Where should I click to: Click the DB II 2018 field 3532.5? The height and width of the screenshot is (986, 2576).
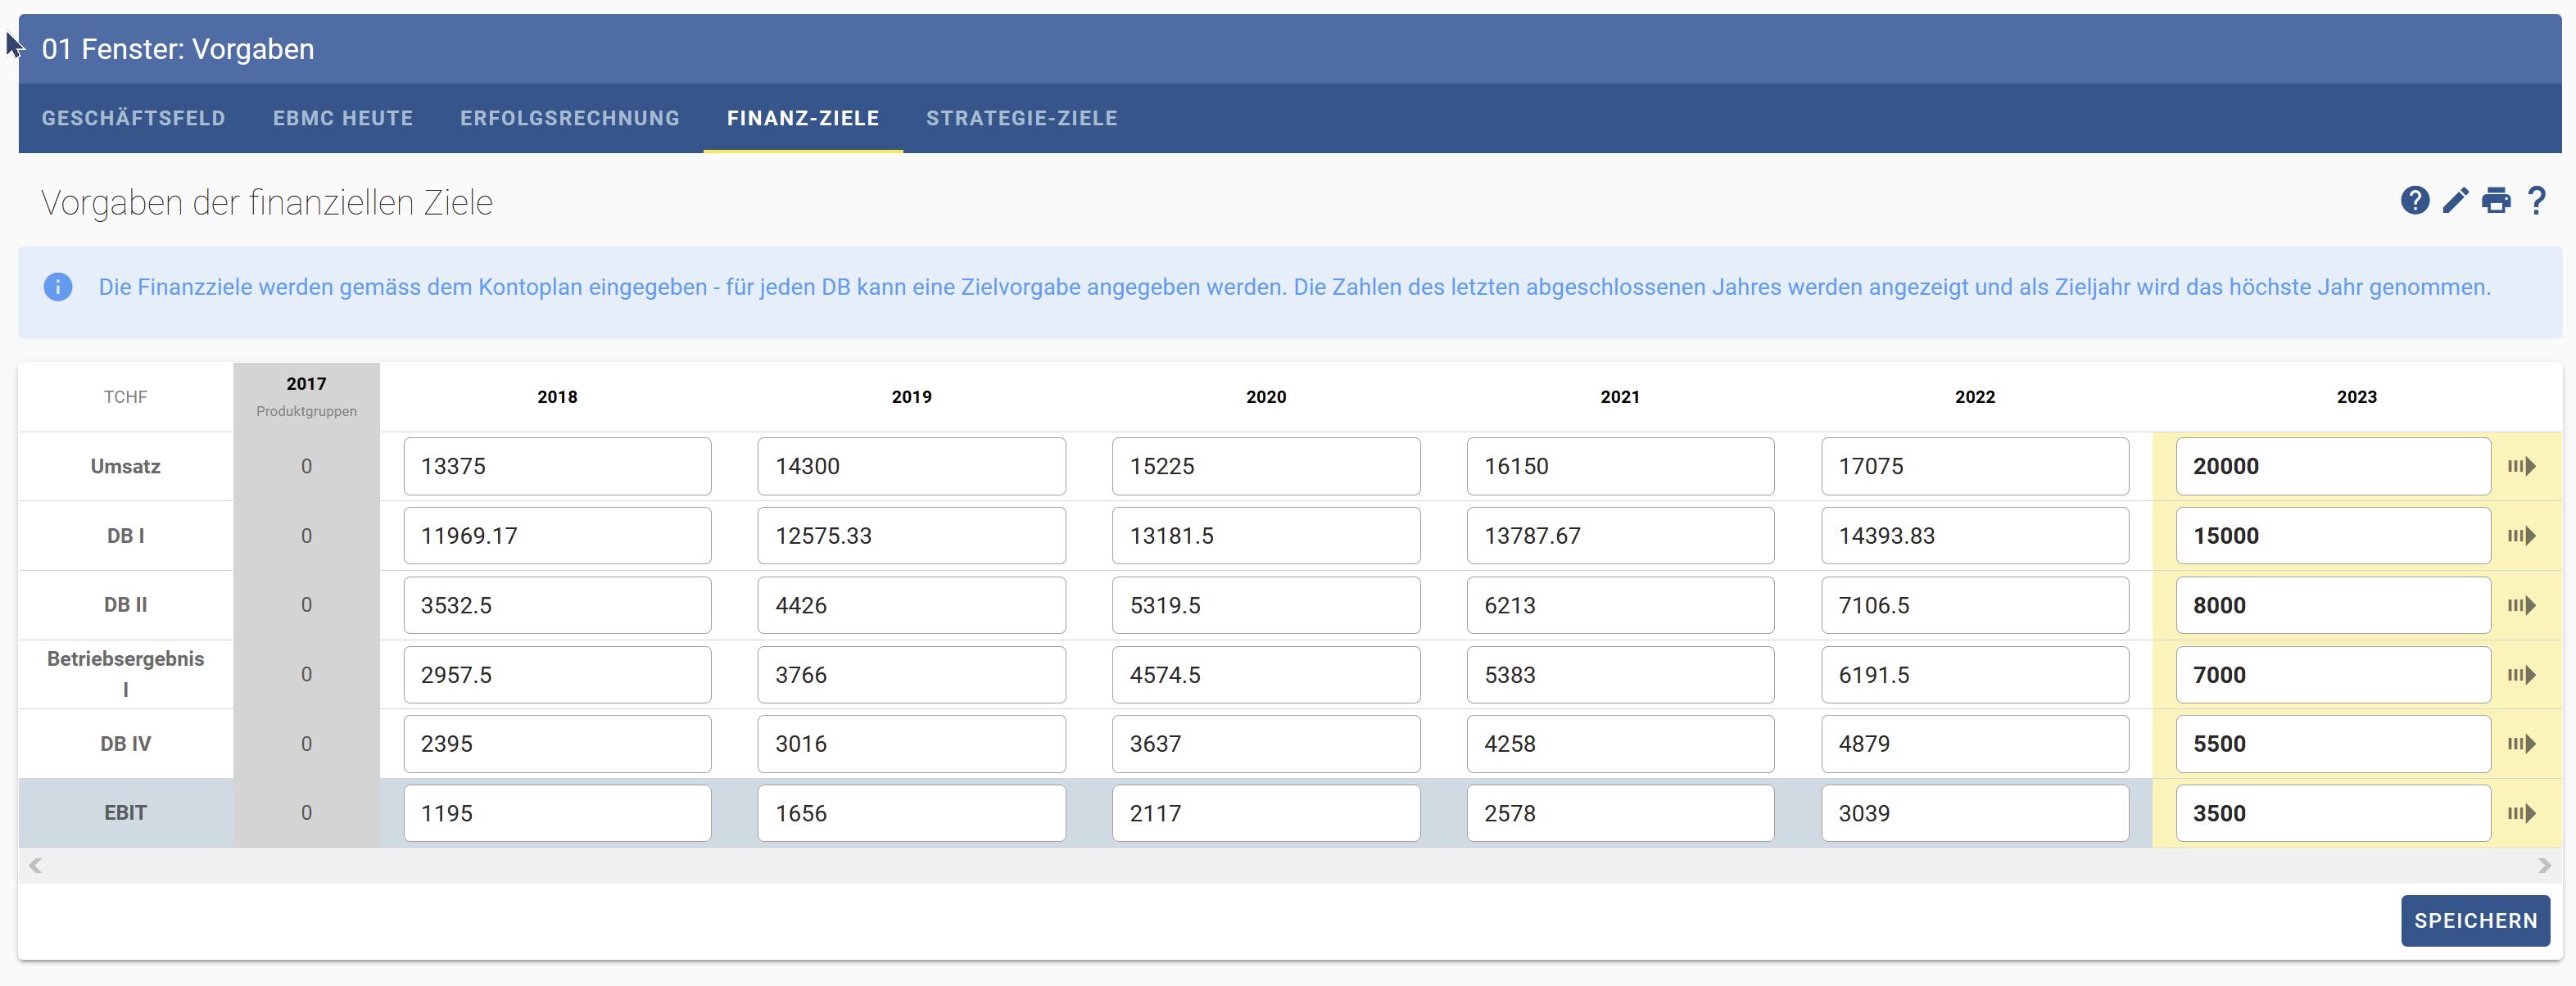pyautogui.click(x=557, y=606)
